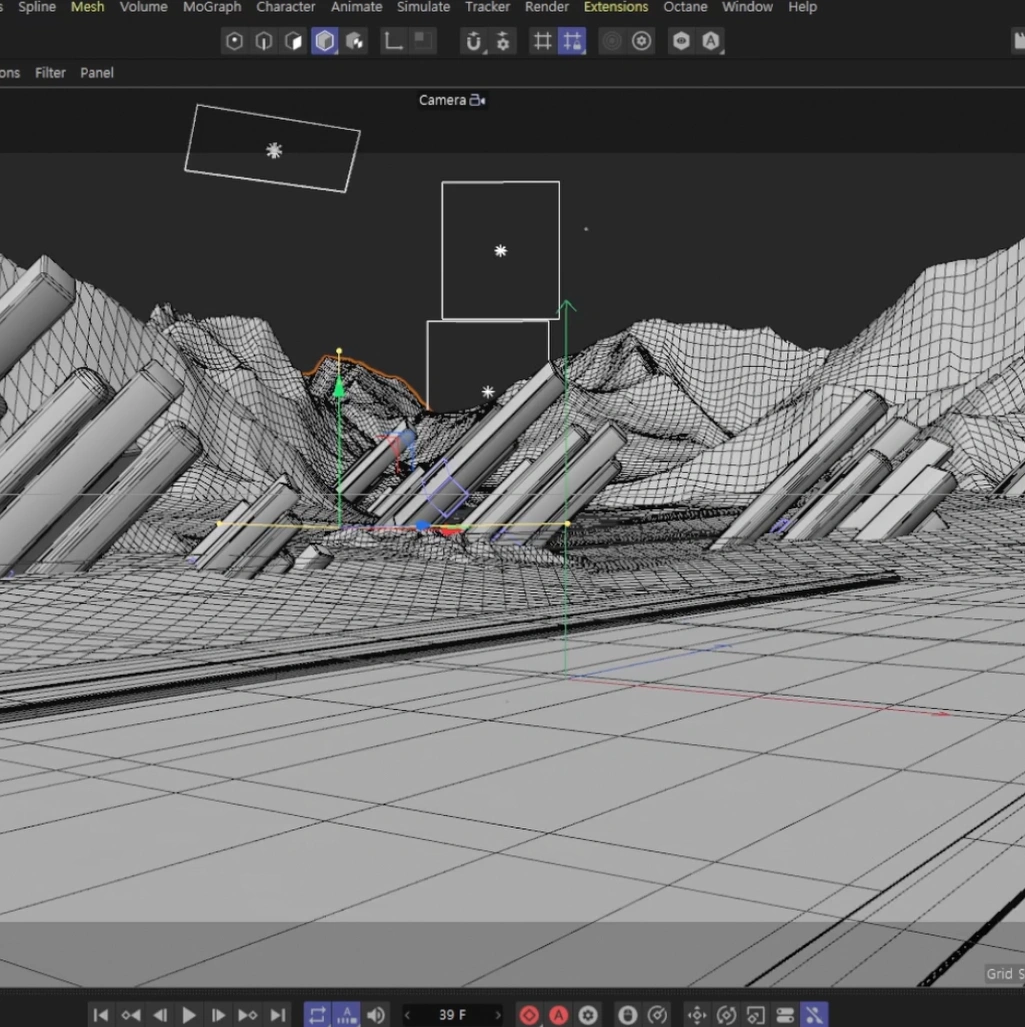Viewport: 1025px width, 1027px height.
Task: Toggle Scale keyframe recording icon
Action: 756,1015
